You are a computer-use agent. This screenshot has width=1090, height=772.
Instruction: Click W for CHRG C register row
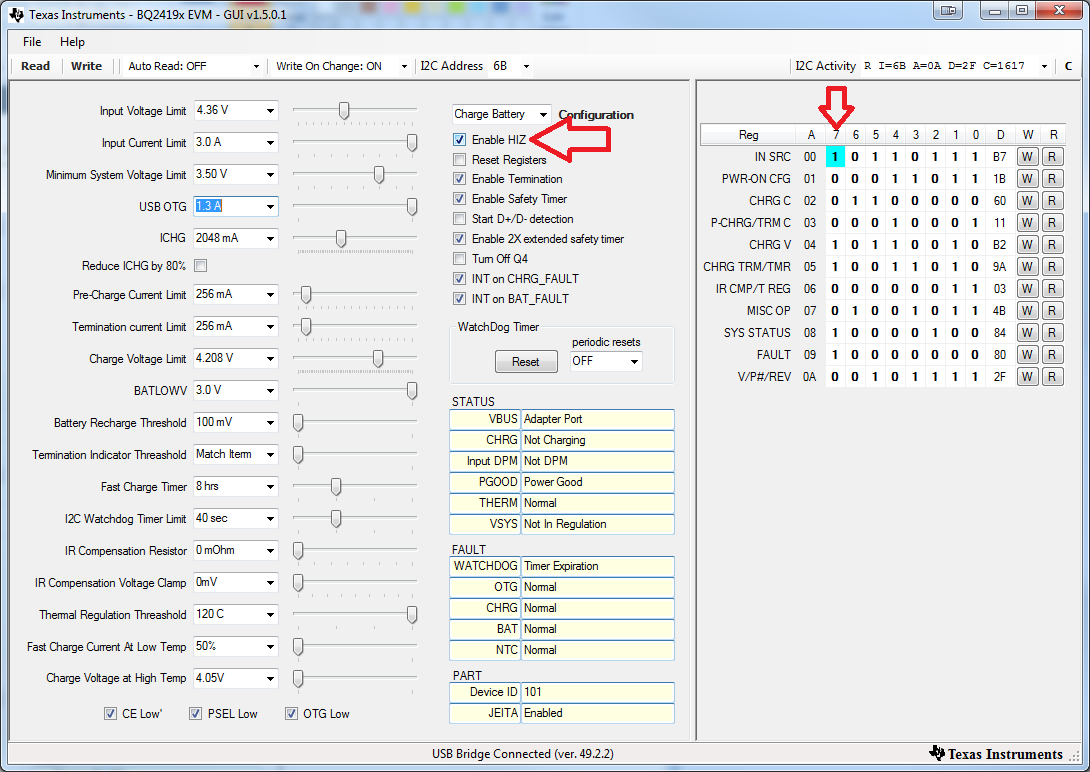(x=1027, y=201)
